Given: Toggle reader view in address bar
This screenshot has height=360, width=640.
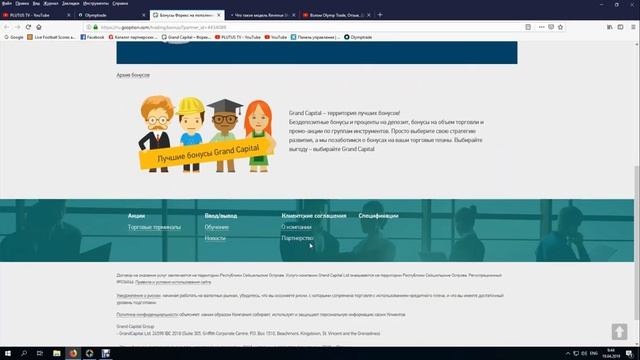Looking at the screenshot, I should coord(528,27).
